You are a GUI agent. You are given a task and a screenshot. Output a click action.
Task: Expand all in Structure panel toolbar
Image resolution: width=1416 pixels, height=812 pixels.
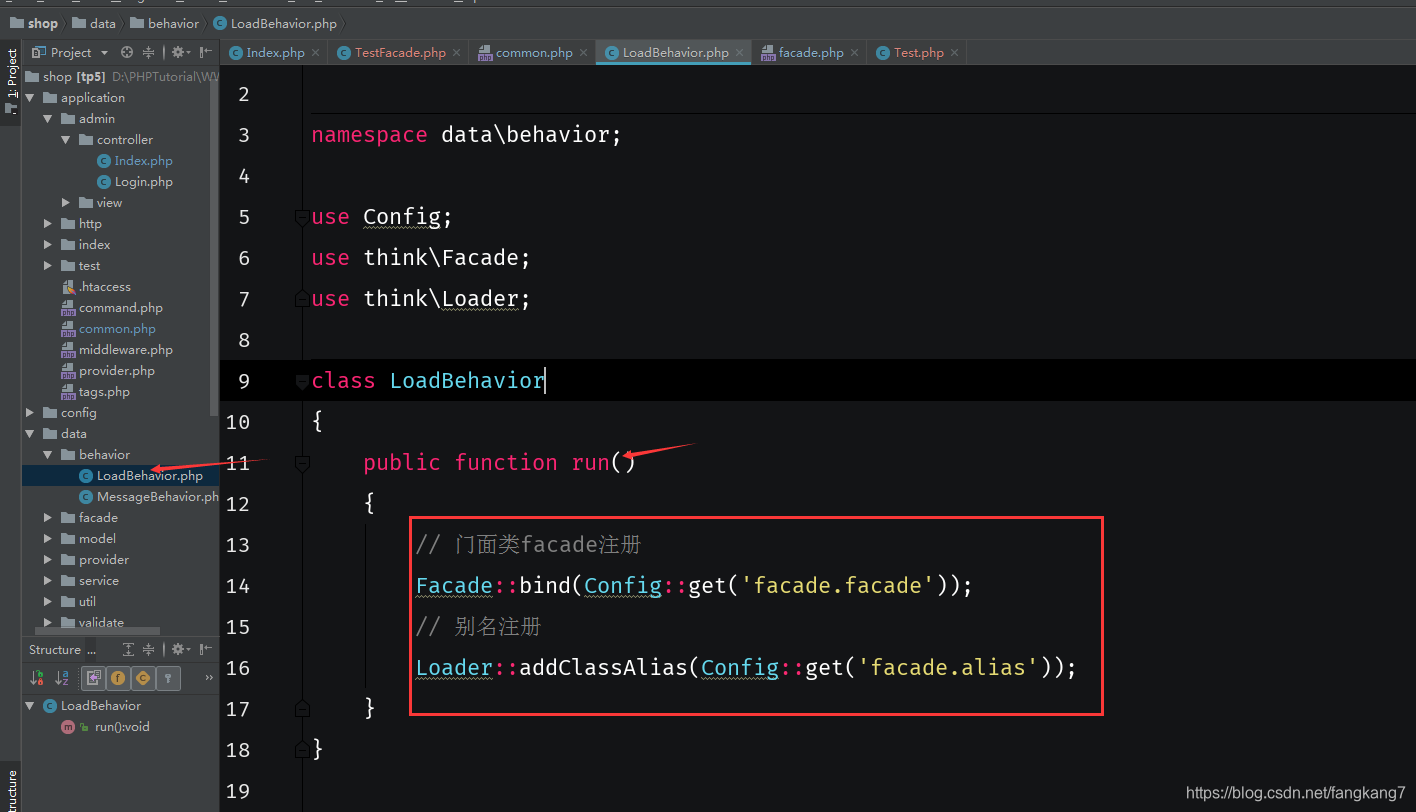click(x=128, y=649)
